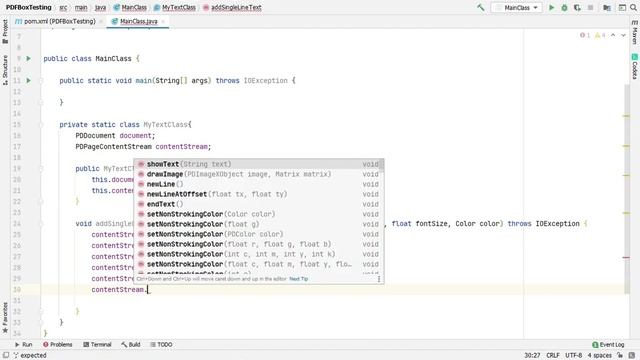Select setNonStrokingColor(float r, float g, float b)
The height and width of the screenshot is (360, 640).
256,244
